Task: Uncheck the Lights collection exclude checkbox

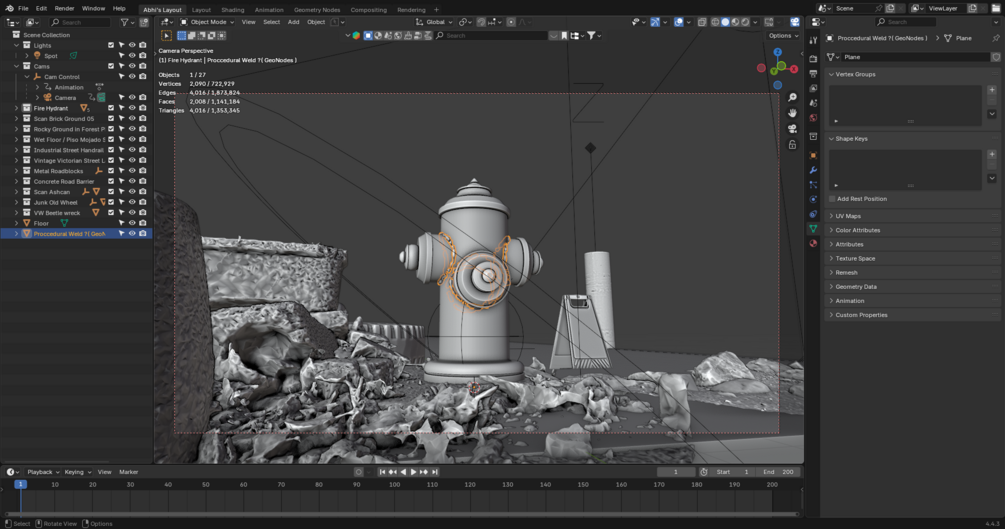Action: (111, 46)
